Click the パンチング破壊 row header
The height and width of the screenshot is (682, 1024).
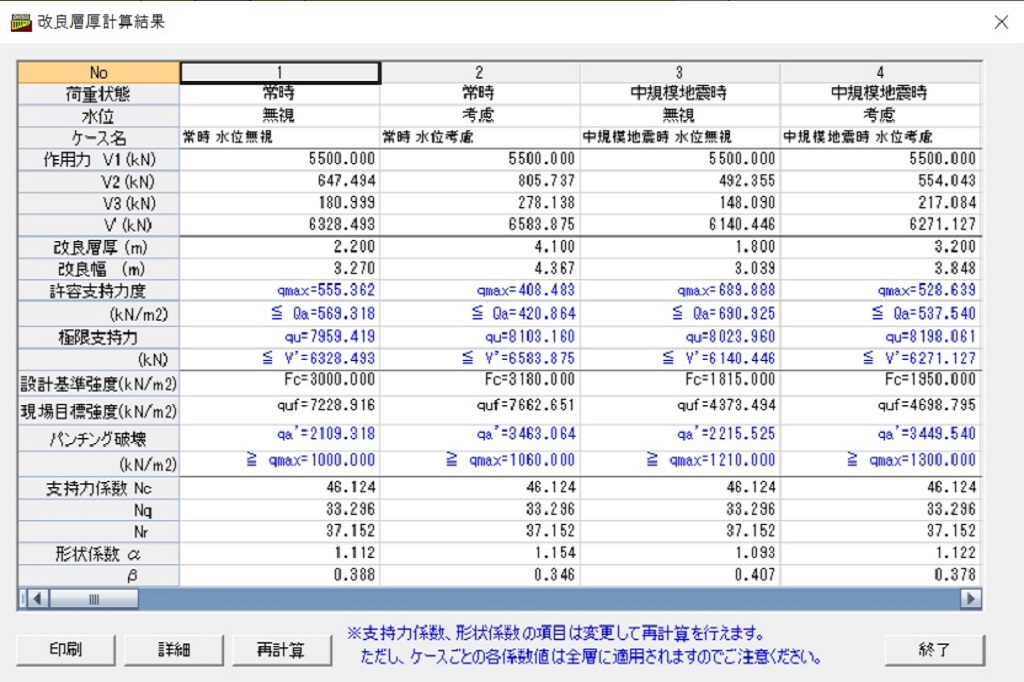pyautogui.click(x=99, y=439)
